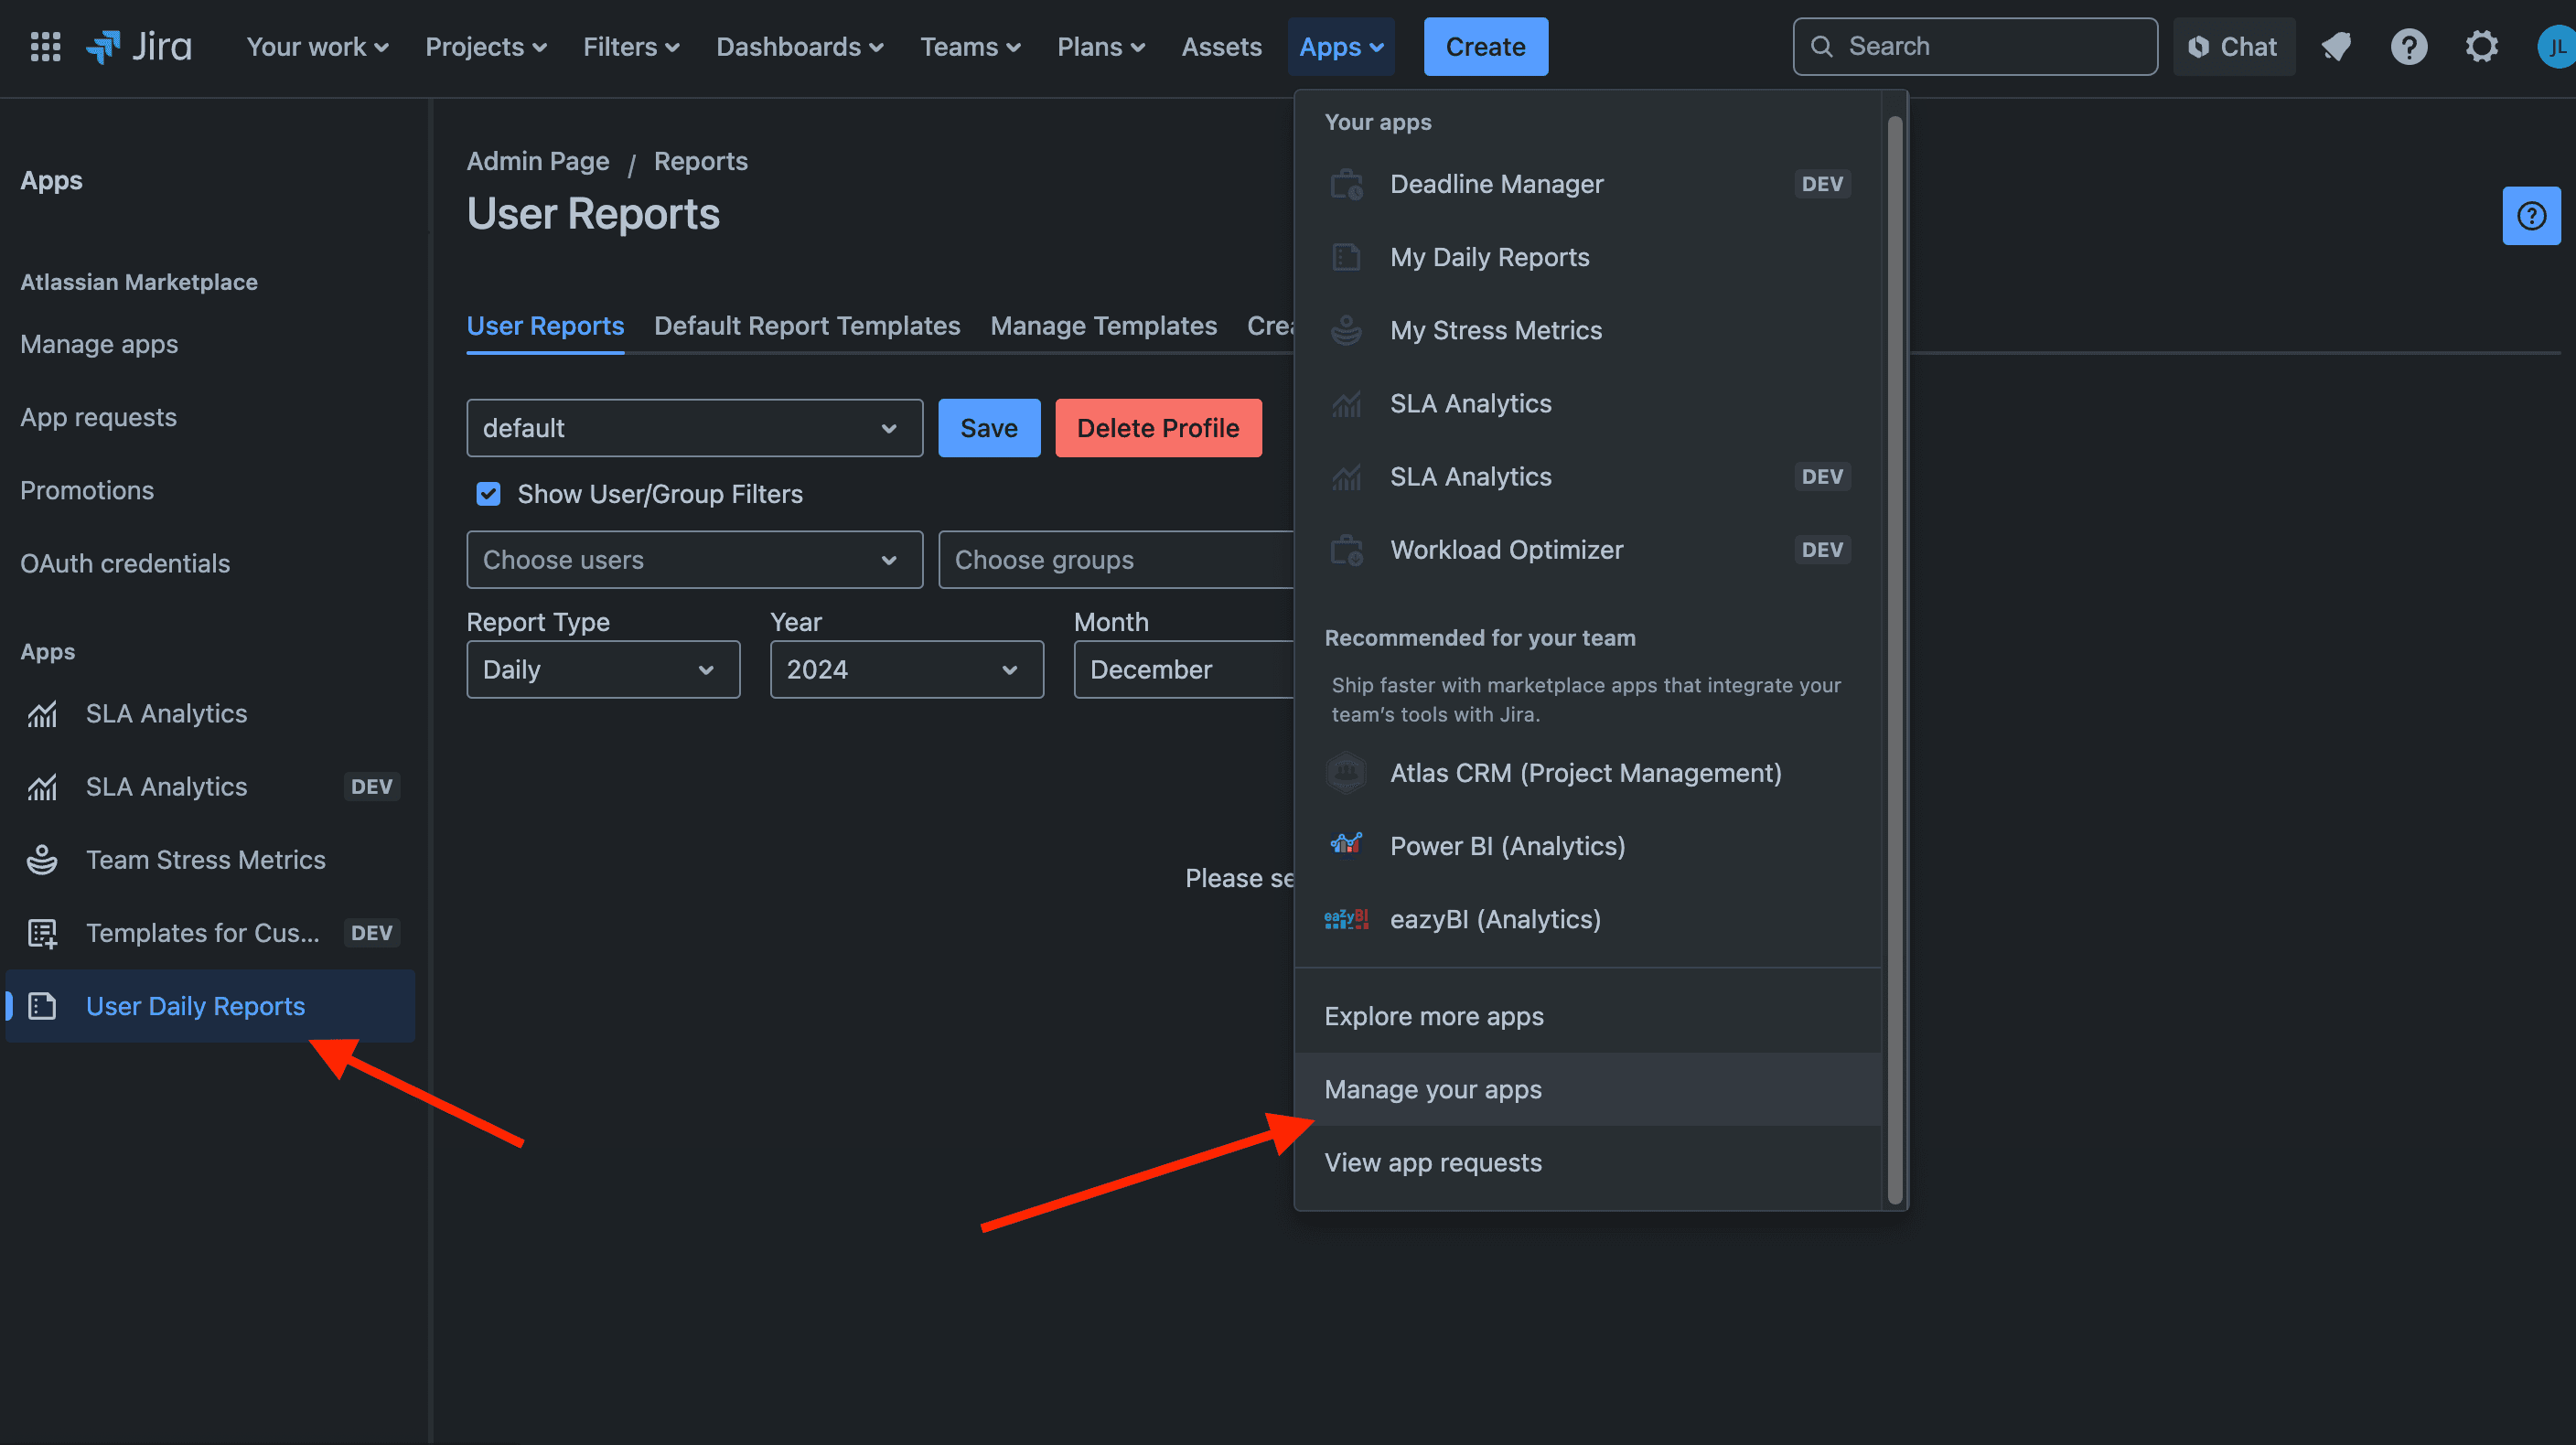
Task: Open Power BI (Analytics) recommendation
Action: click(1587, 846)
